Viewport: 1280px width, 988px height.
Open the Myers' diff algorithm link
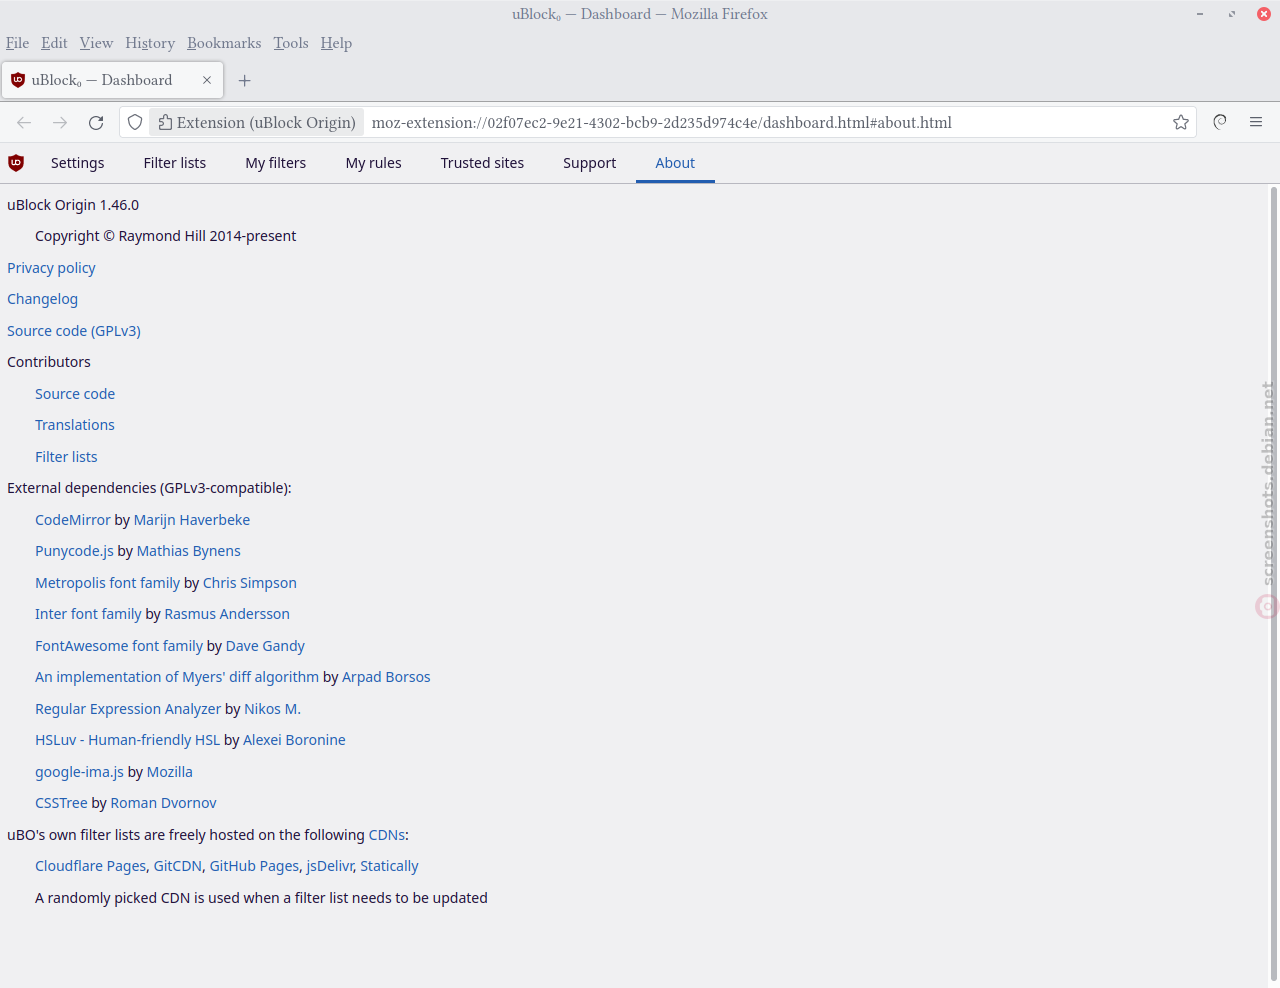pos(177,677)
